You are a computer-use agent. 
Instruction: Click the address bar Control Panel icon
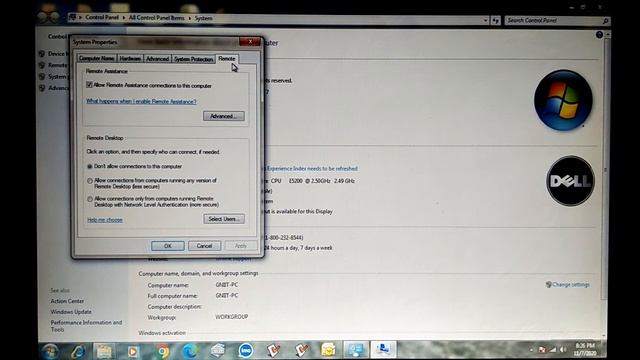(73, 18)
